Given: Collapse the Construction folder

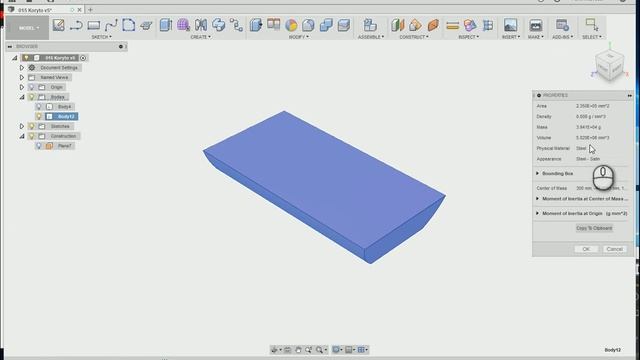Looking at the screenshot, I should click(22, 136).
